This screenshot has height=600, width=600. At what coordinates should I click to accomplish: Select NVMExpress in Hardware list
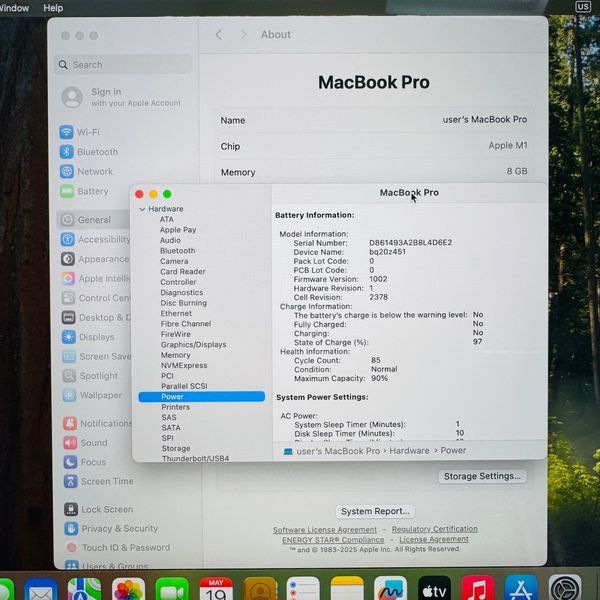[184, 365]
